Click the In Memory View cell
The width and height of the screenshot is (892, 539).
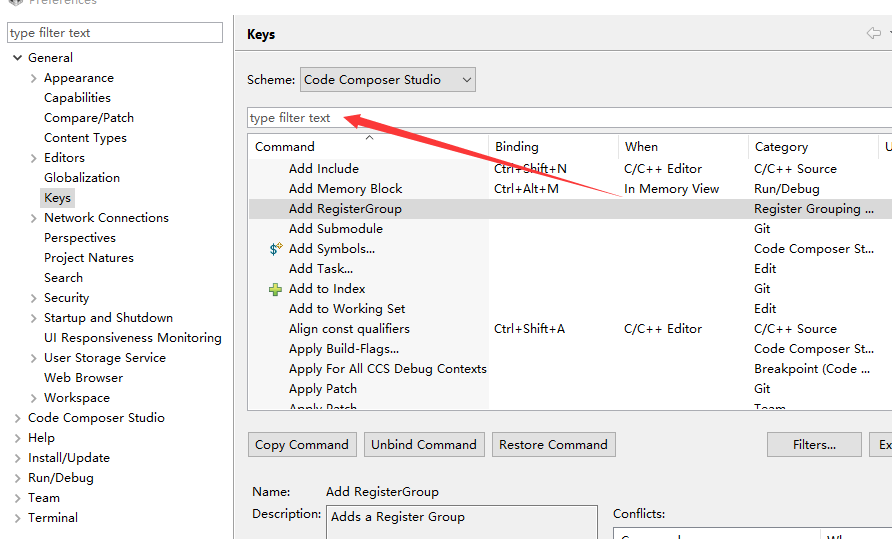pyautogui.click(x=671, y=189)
